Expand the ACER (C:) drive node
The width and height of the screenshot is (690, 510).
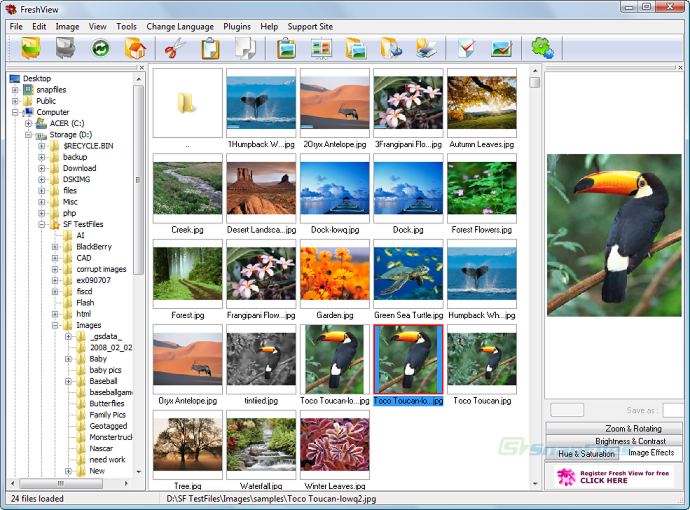[x=29, y=123]
